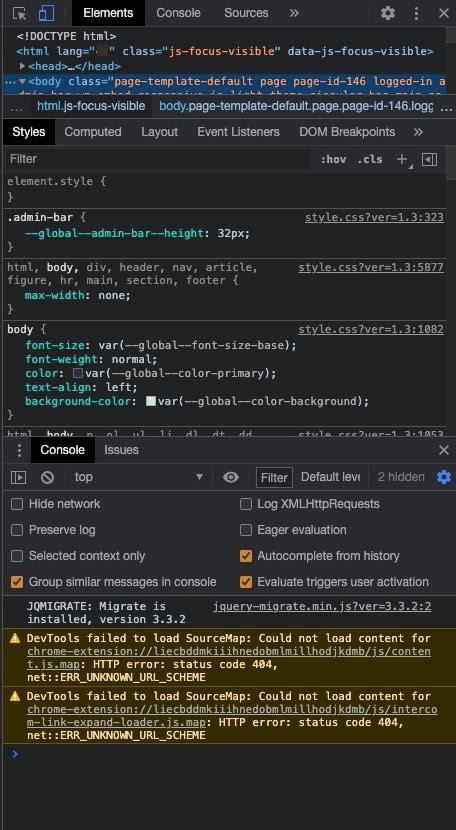This screenshot has height=830, width=456.
Task: Toggle the computed styles sidebar icon
Action: click(429, 159)
